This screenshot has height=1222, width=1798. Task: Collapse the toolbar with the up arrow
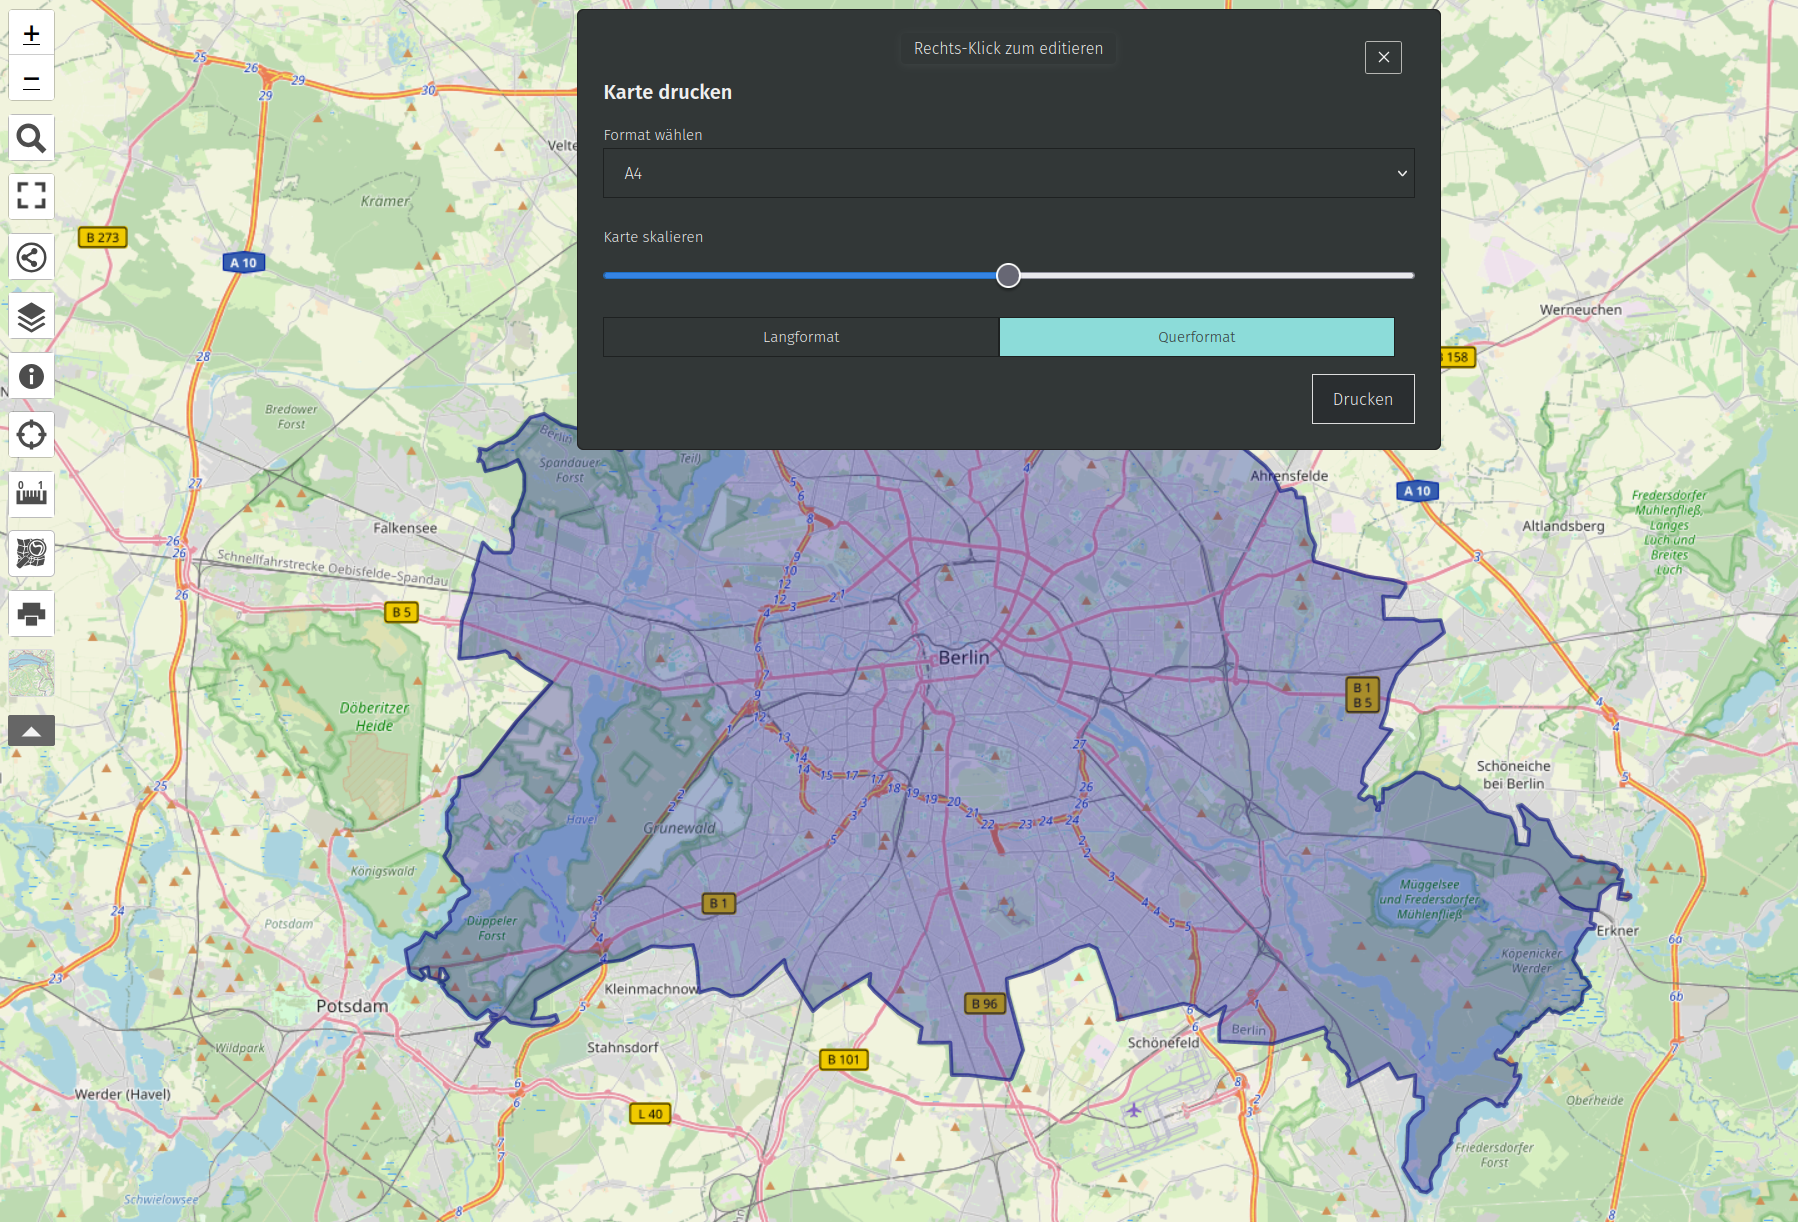(x=31, y=731)
